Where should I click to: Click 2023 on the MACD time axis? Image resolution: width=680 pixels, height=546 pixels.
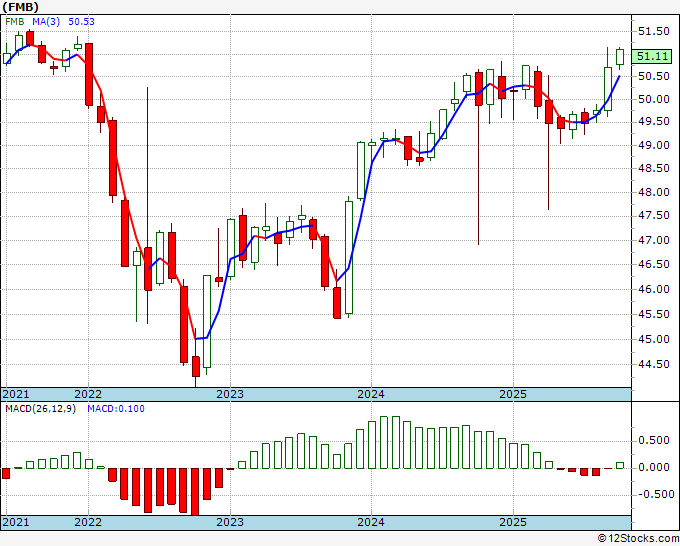tap(230, 522)
